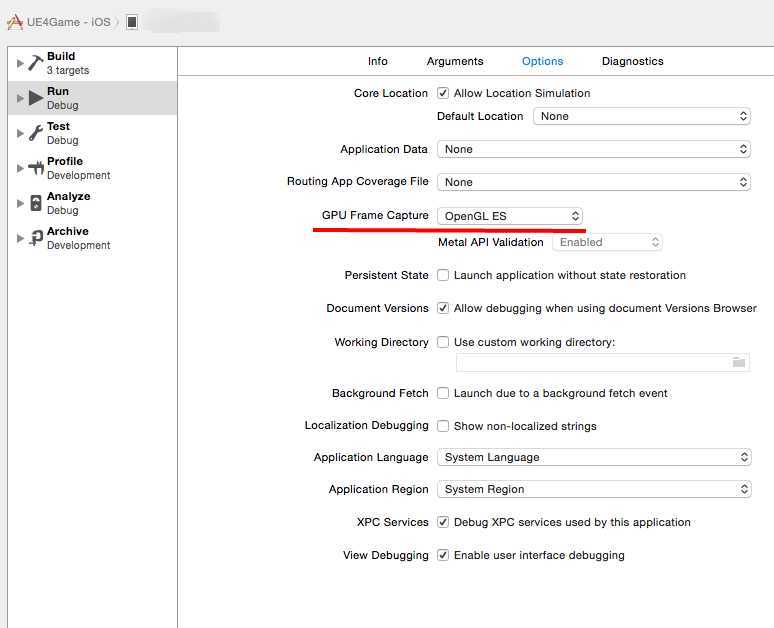Expand the Build disclosure triangle
The width and height of the screenshot is (774, 628).
[20, 63]
